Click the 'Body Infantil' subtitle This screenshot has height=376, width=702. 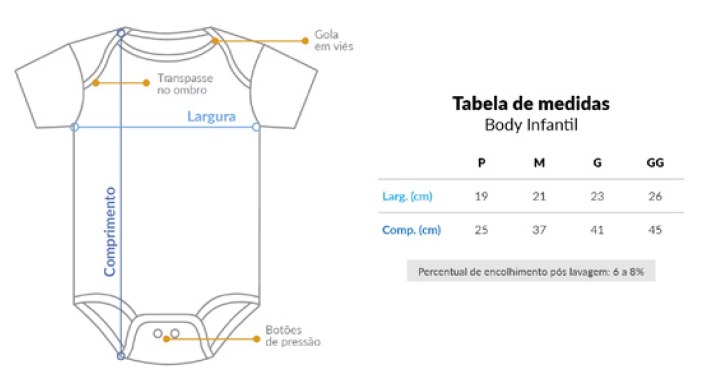(531, 124)
